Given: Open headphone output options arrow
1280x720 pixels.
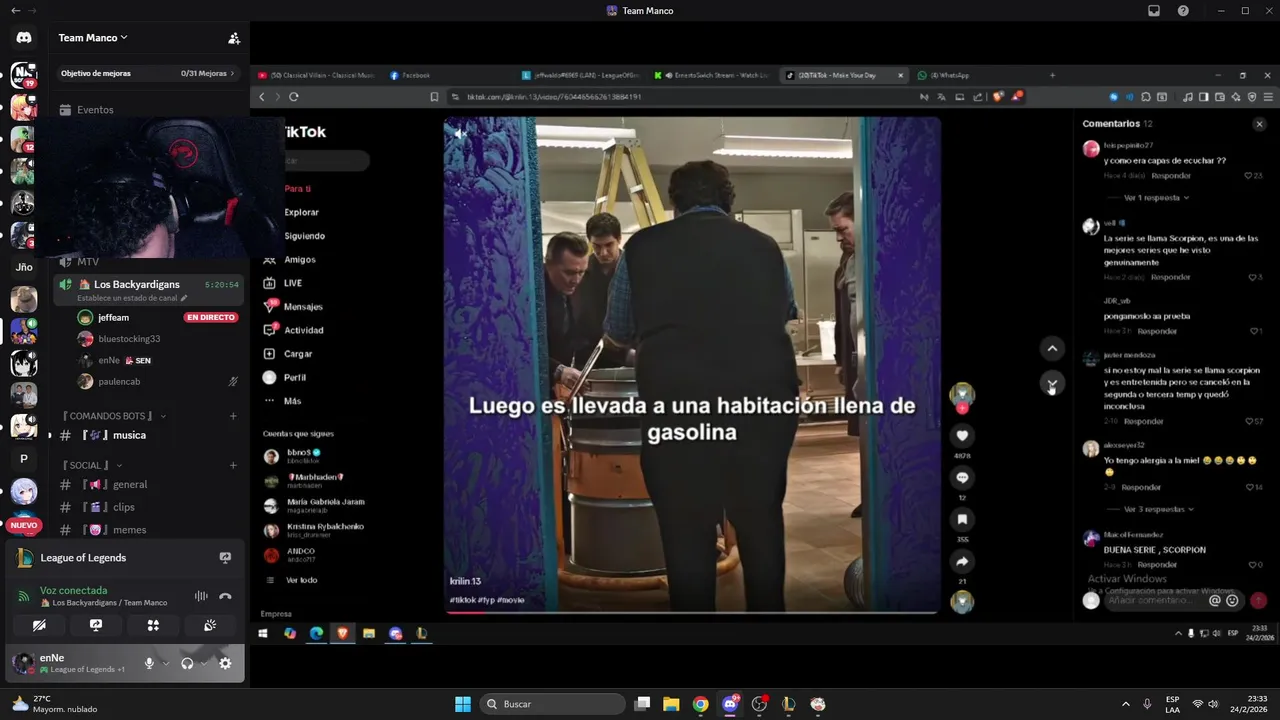Looking at the screenshot, I should (x=203, y=663).
